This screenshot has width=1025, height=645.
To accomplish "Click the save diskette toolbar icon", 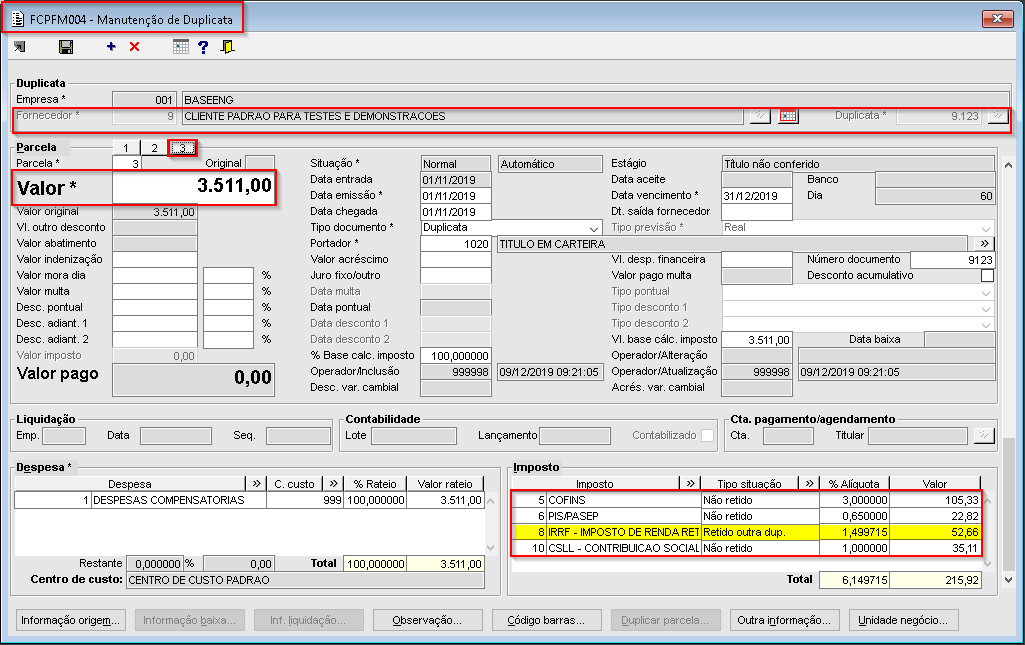I will tap(66, 47).
